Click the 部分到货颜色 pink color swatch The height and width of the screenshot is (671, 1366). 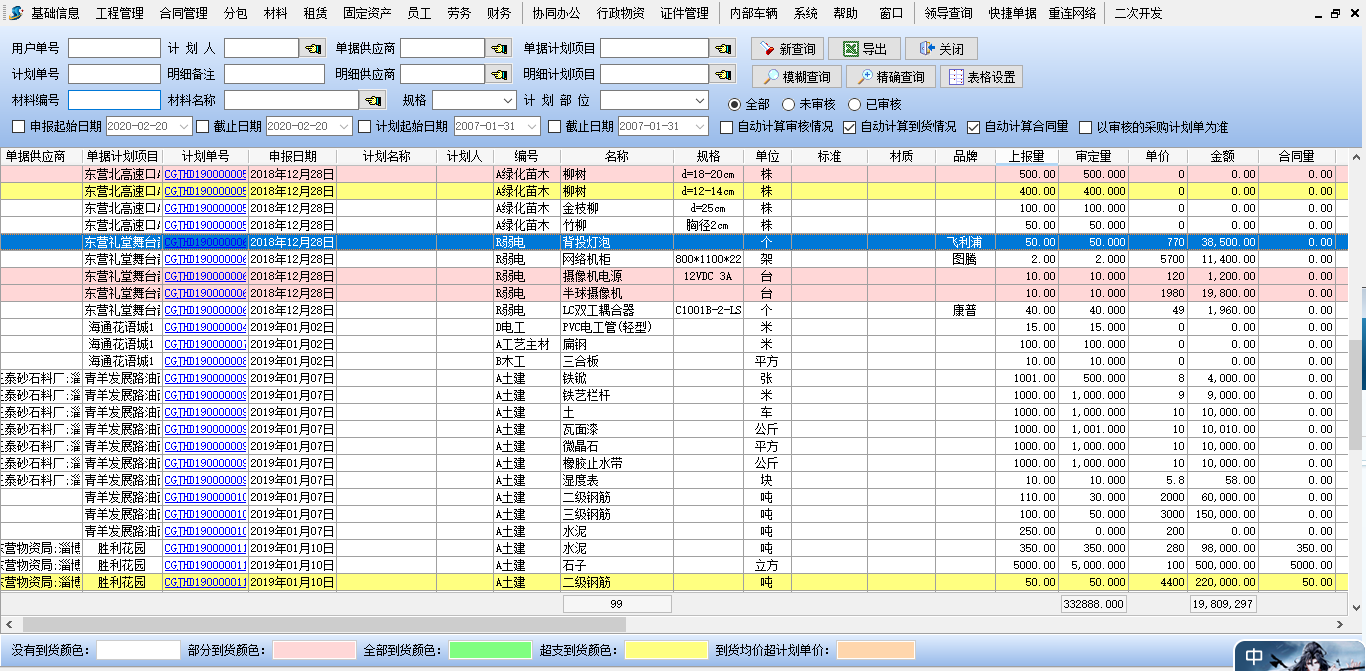click(x=313, y=650)
